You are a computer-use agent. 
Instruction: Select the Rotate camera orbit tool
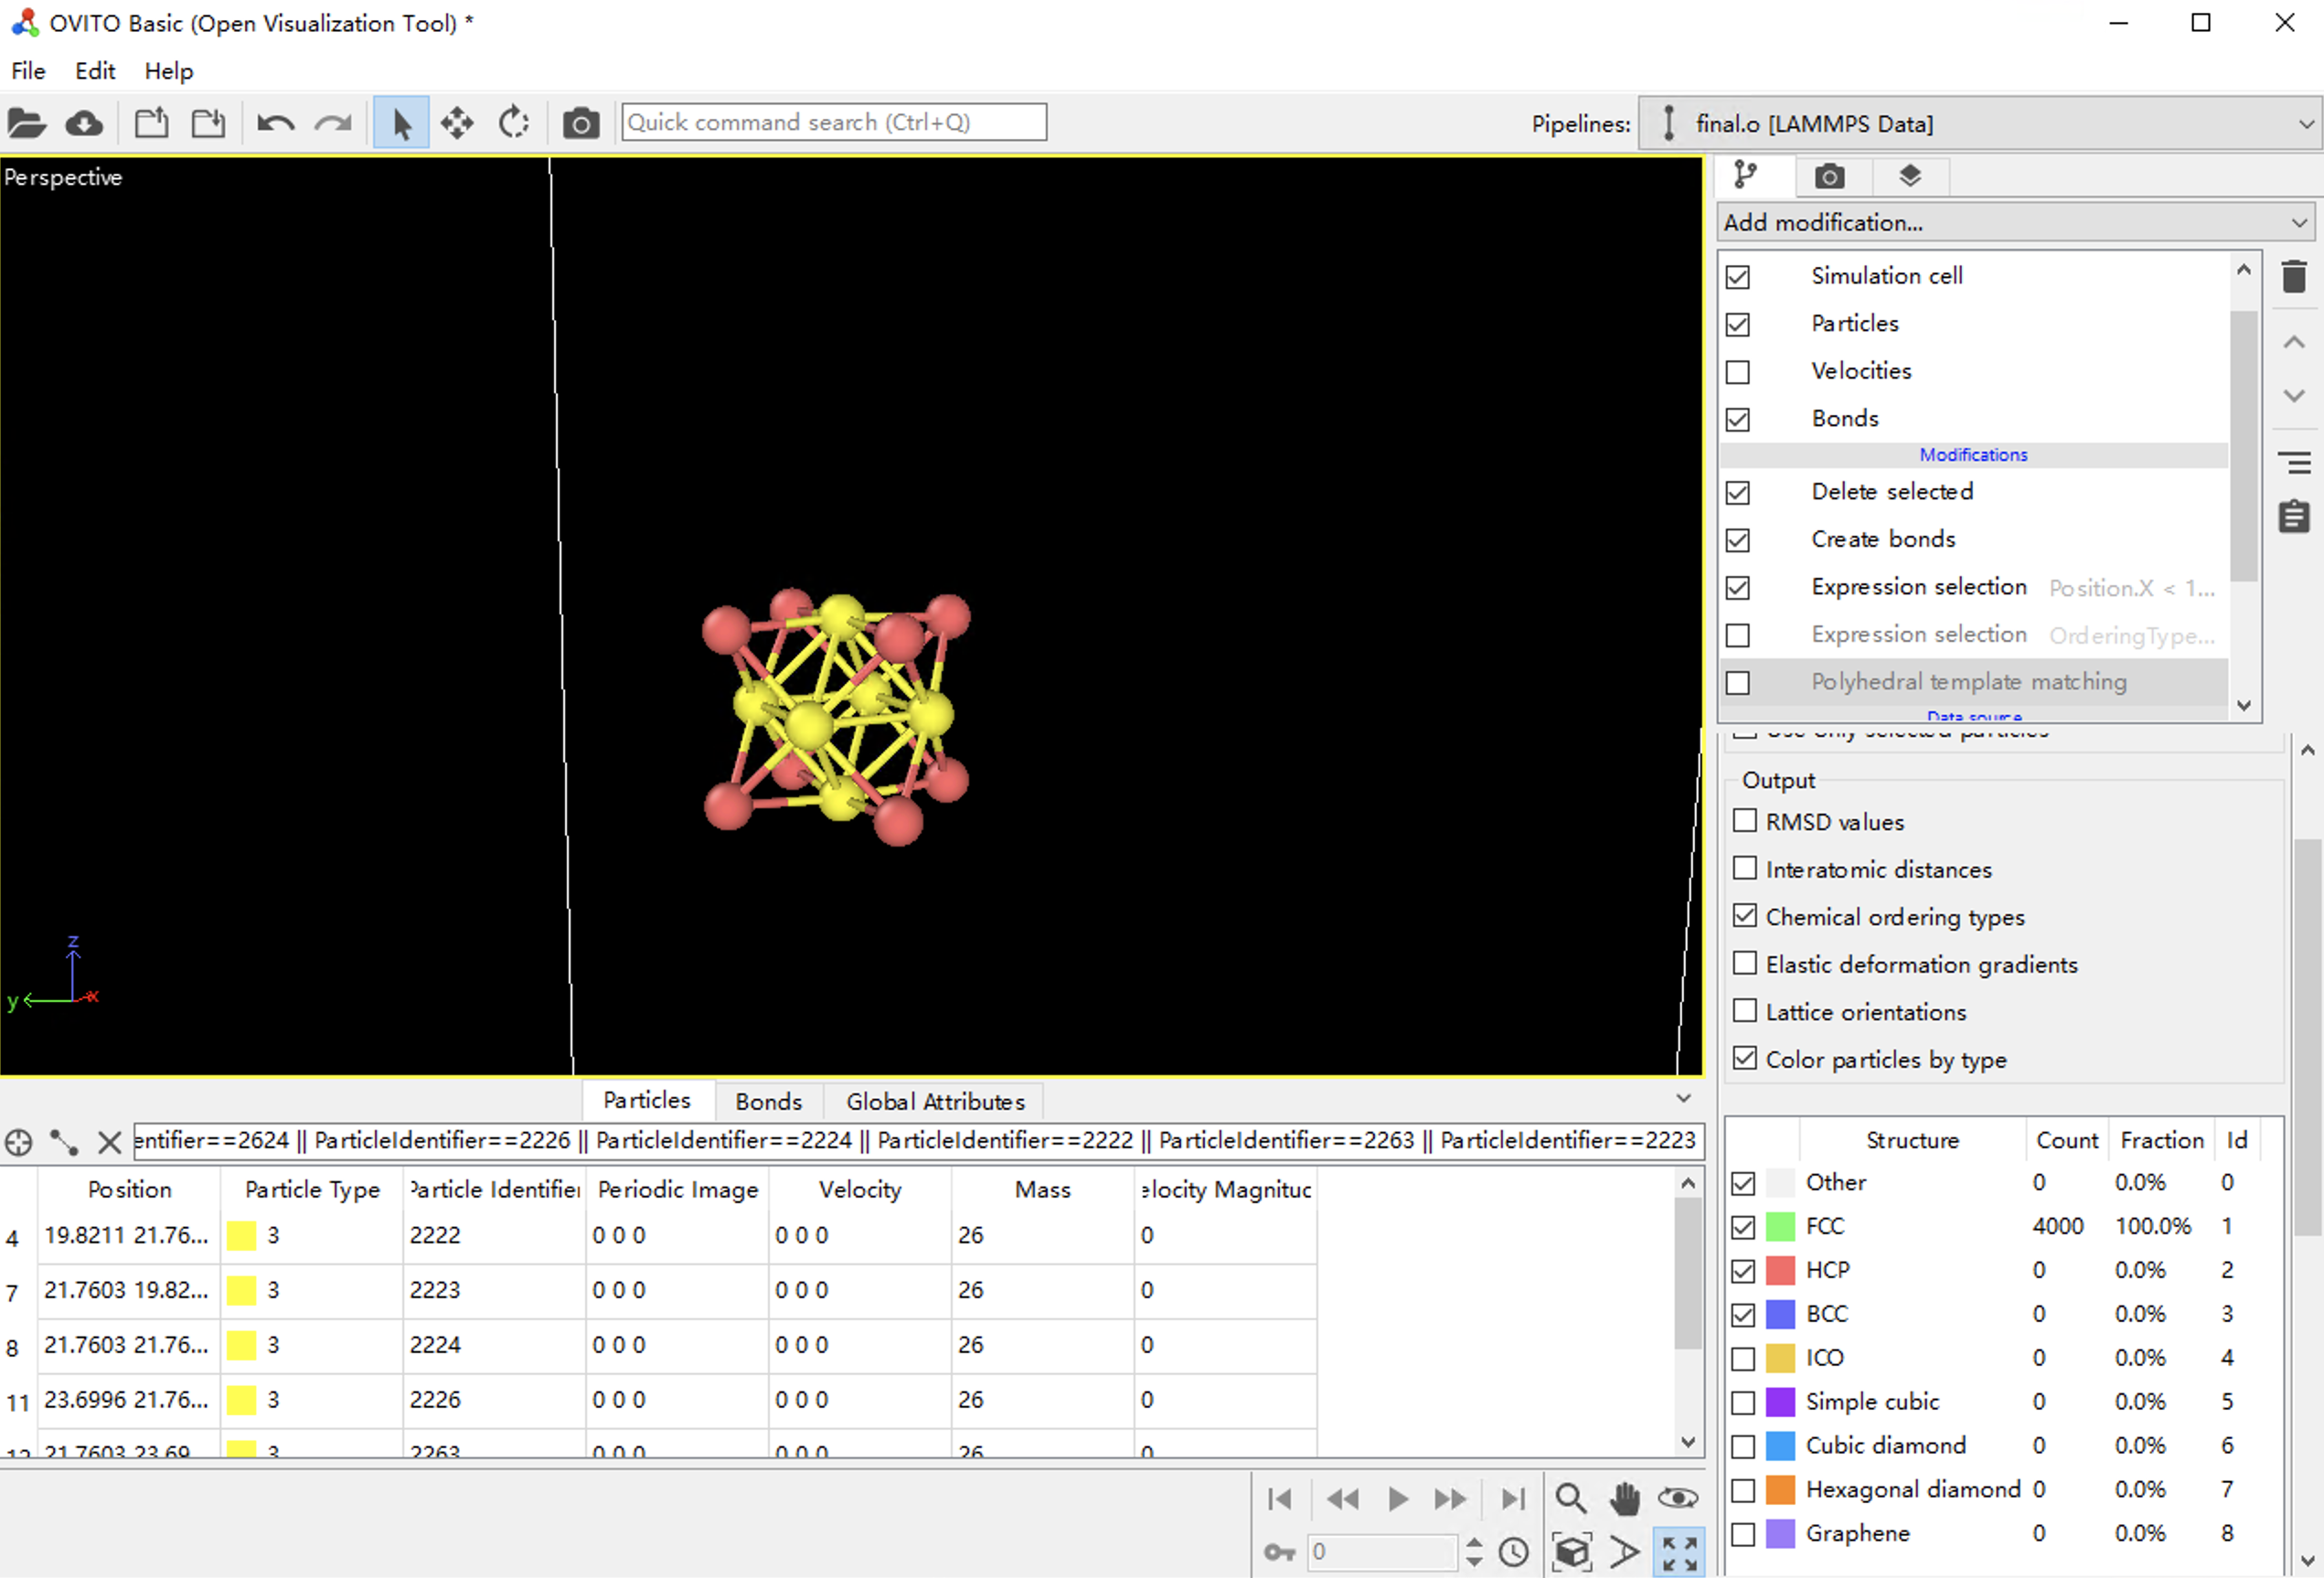pos(514,123)
